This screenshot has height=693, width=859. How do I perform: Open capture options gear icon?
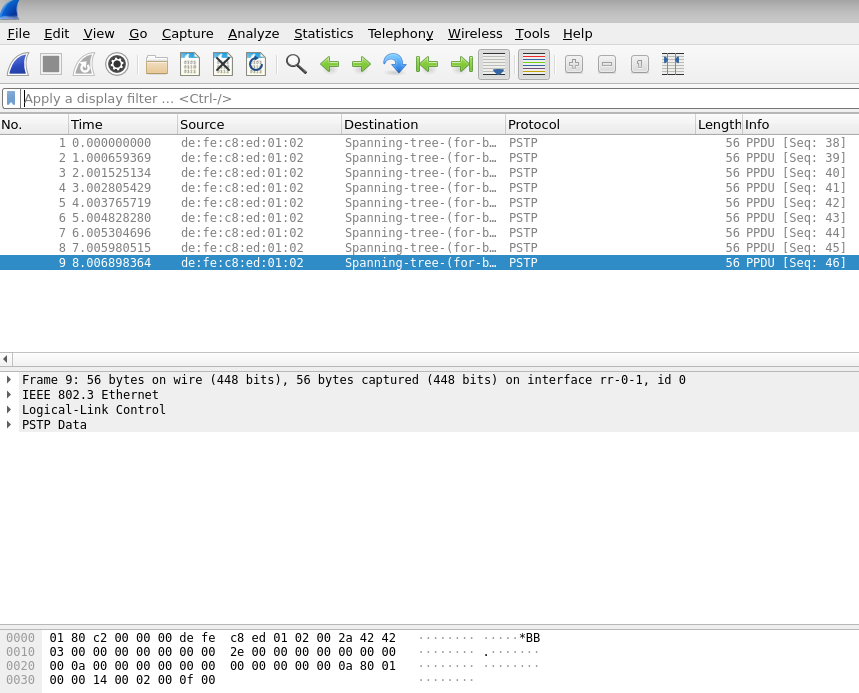point(117,64)
